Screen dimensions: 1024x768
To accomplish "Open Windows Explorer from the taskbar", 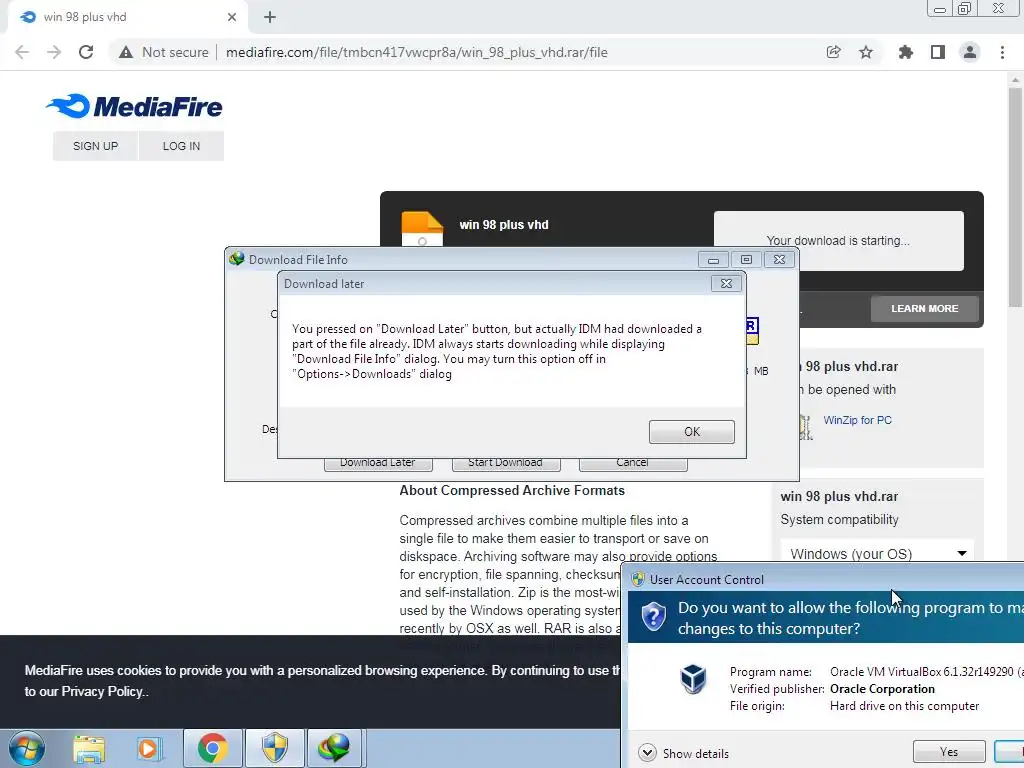I will (x=89, y=749).
